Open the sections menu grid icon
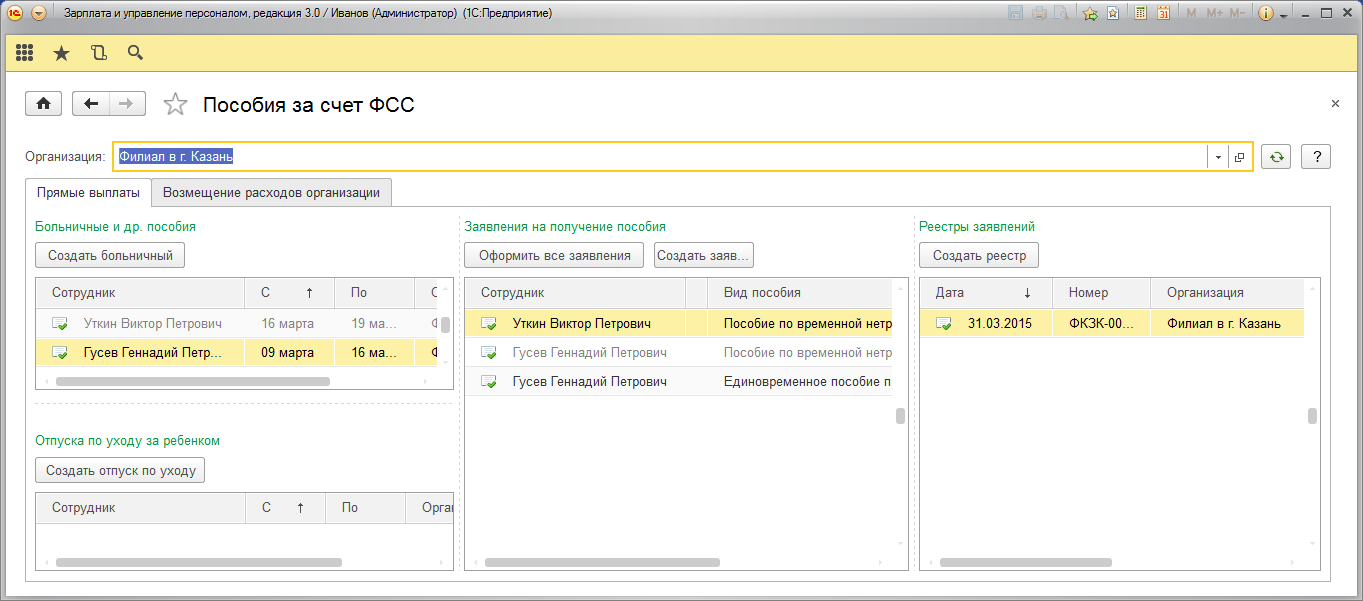1363x601 pixels. coord(25,53)
